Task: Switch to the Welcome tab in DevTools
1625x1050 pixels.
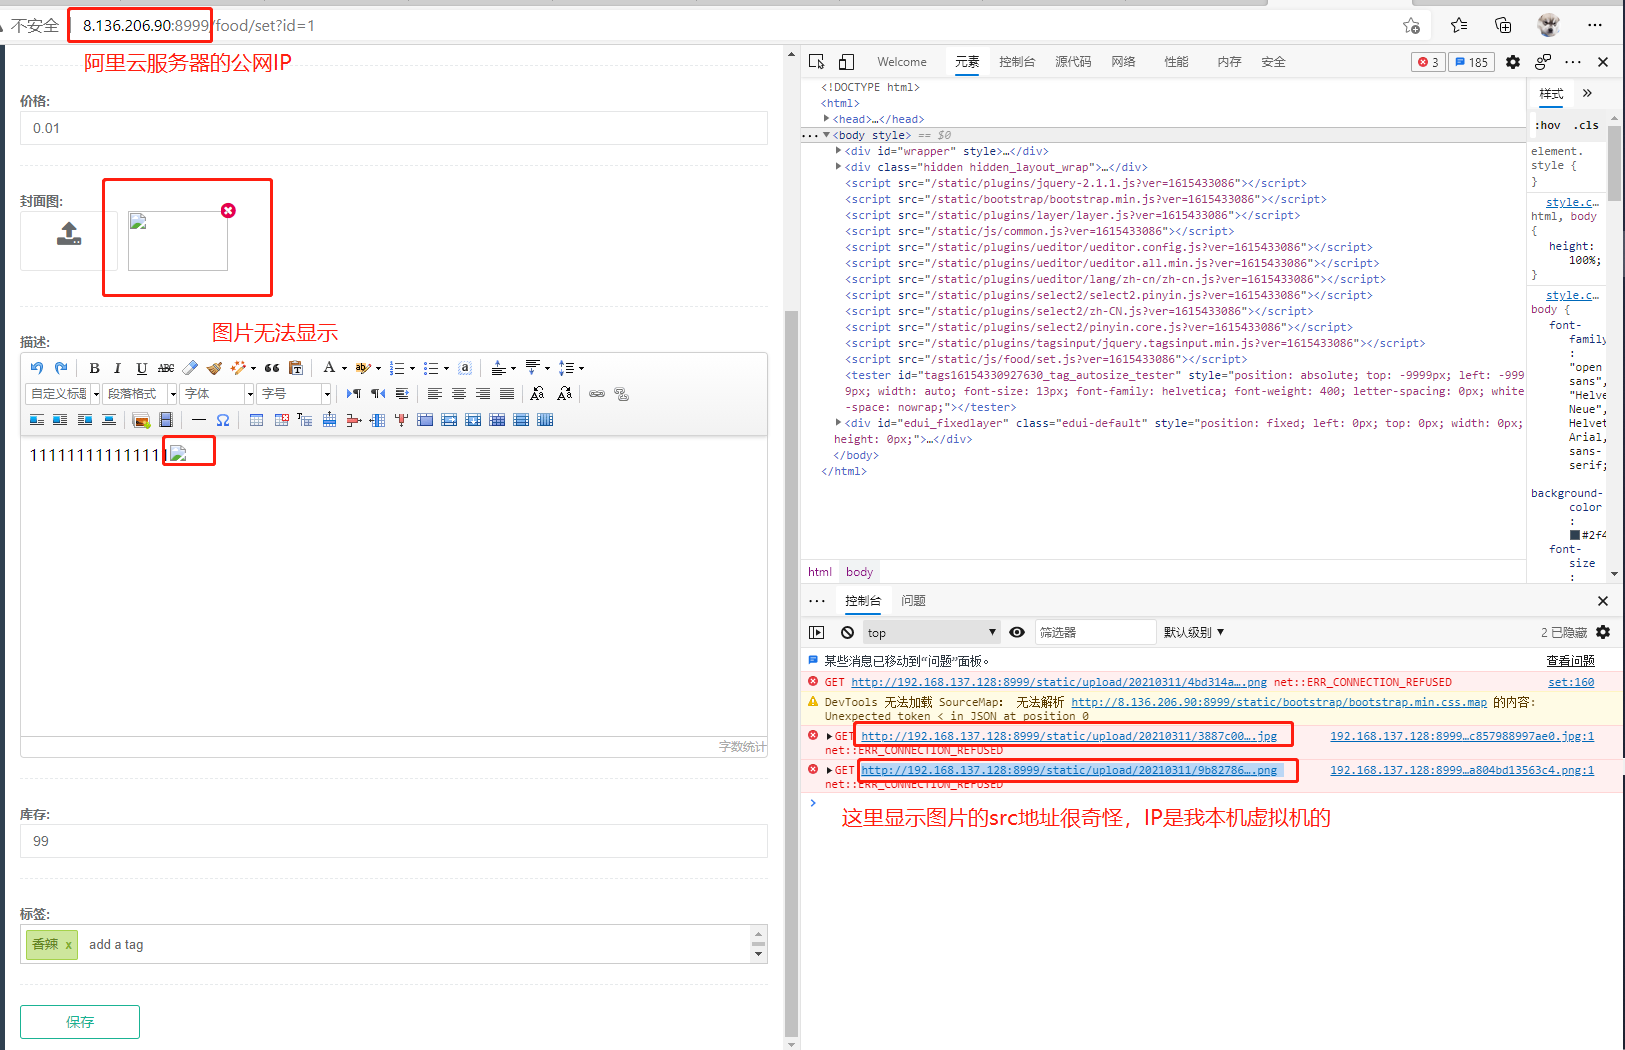Action: tap(902, 62)
